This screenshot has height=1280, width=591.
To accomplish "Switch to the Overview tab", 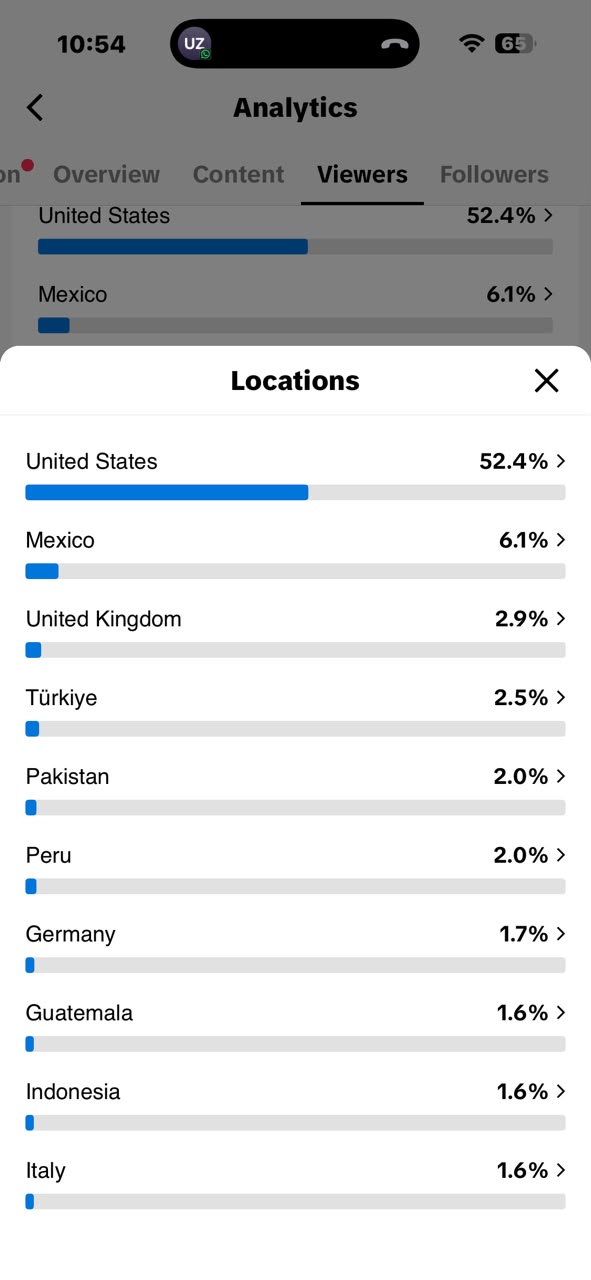I will 106,174.
